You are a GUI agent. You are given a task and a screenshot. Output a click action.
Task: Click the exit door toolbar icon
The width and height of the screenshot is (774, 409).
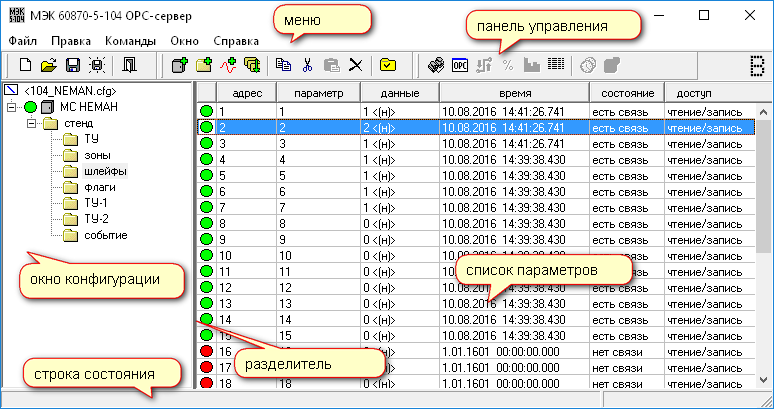(x=130, y=65)
